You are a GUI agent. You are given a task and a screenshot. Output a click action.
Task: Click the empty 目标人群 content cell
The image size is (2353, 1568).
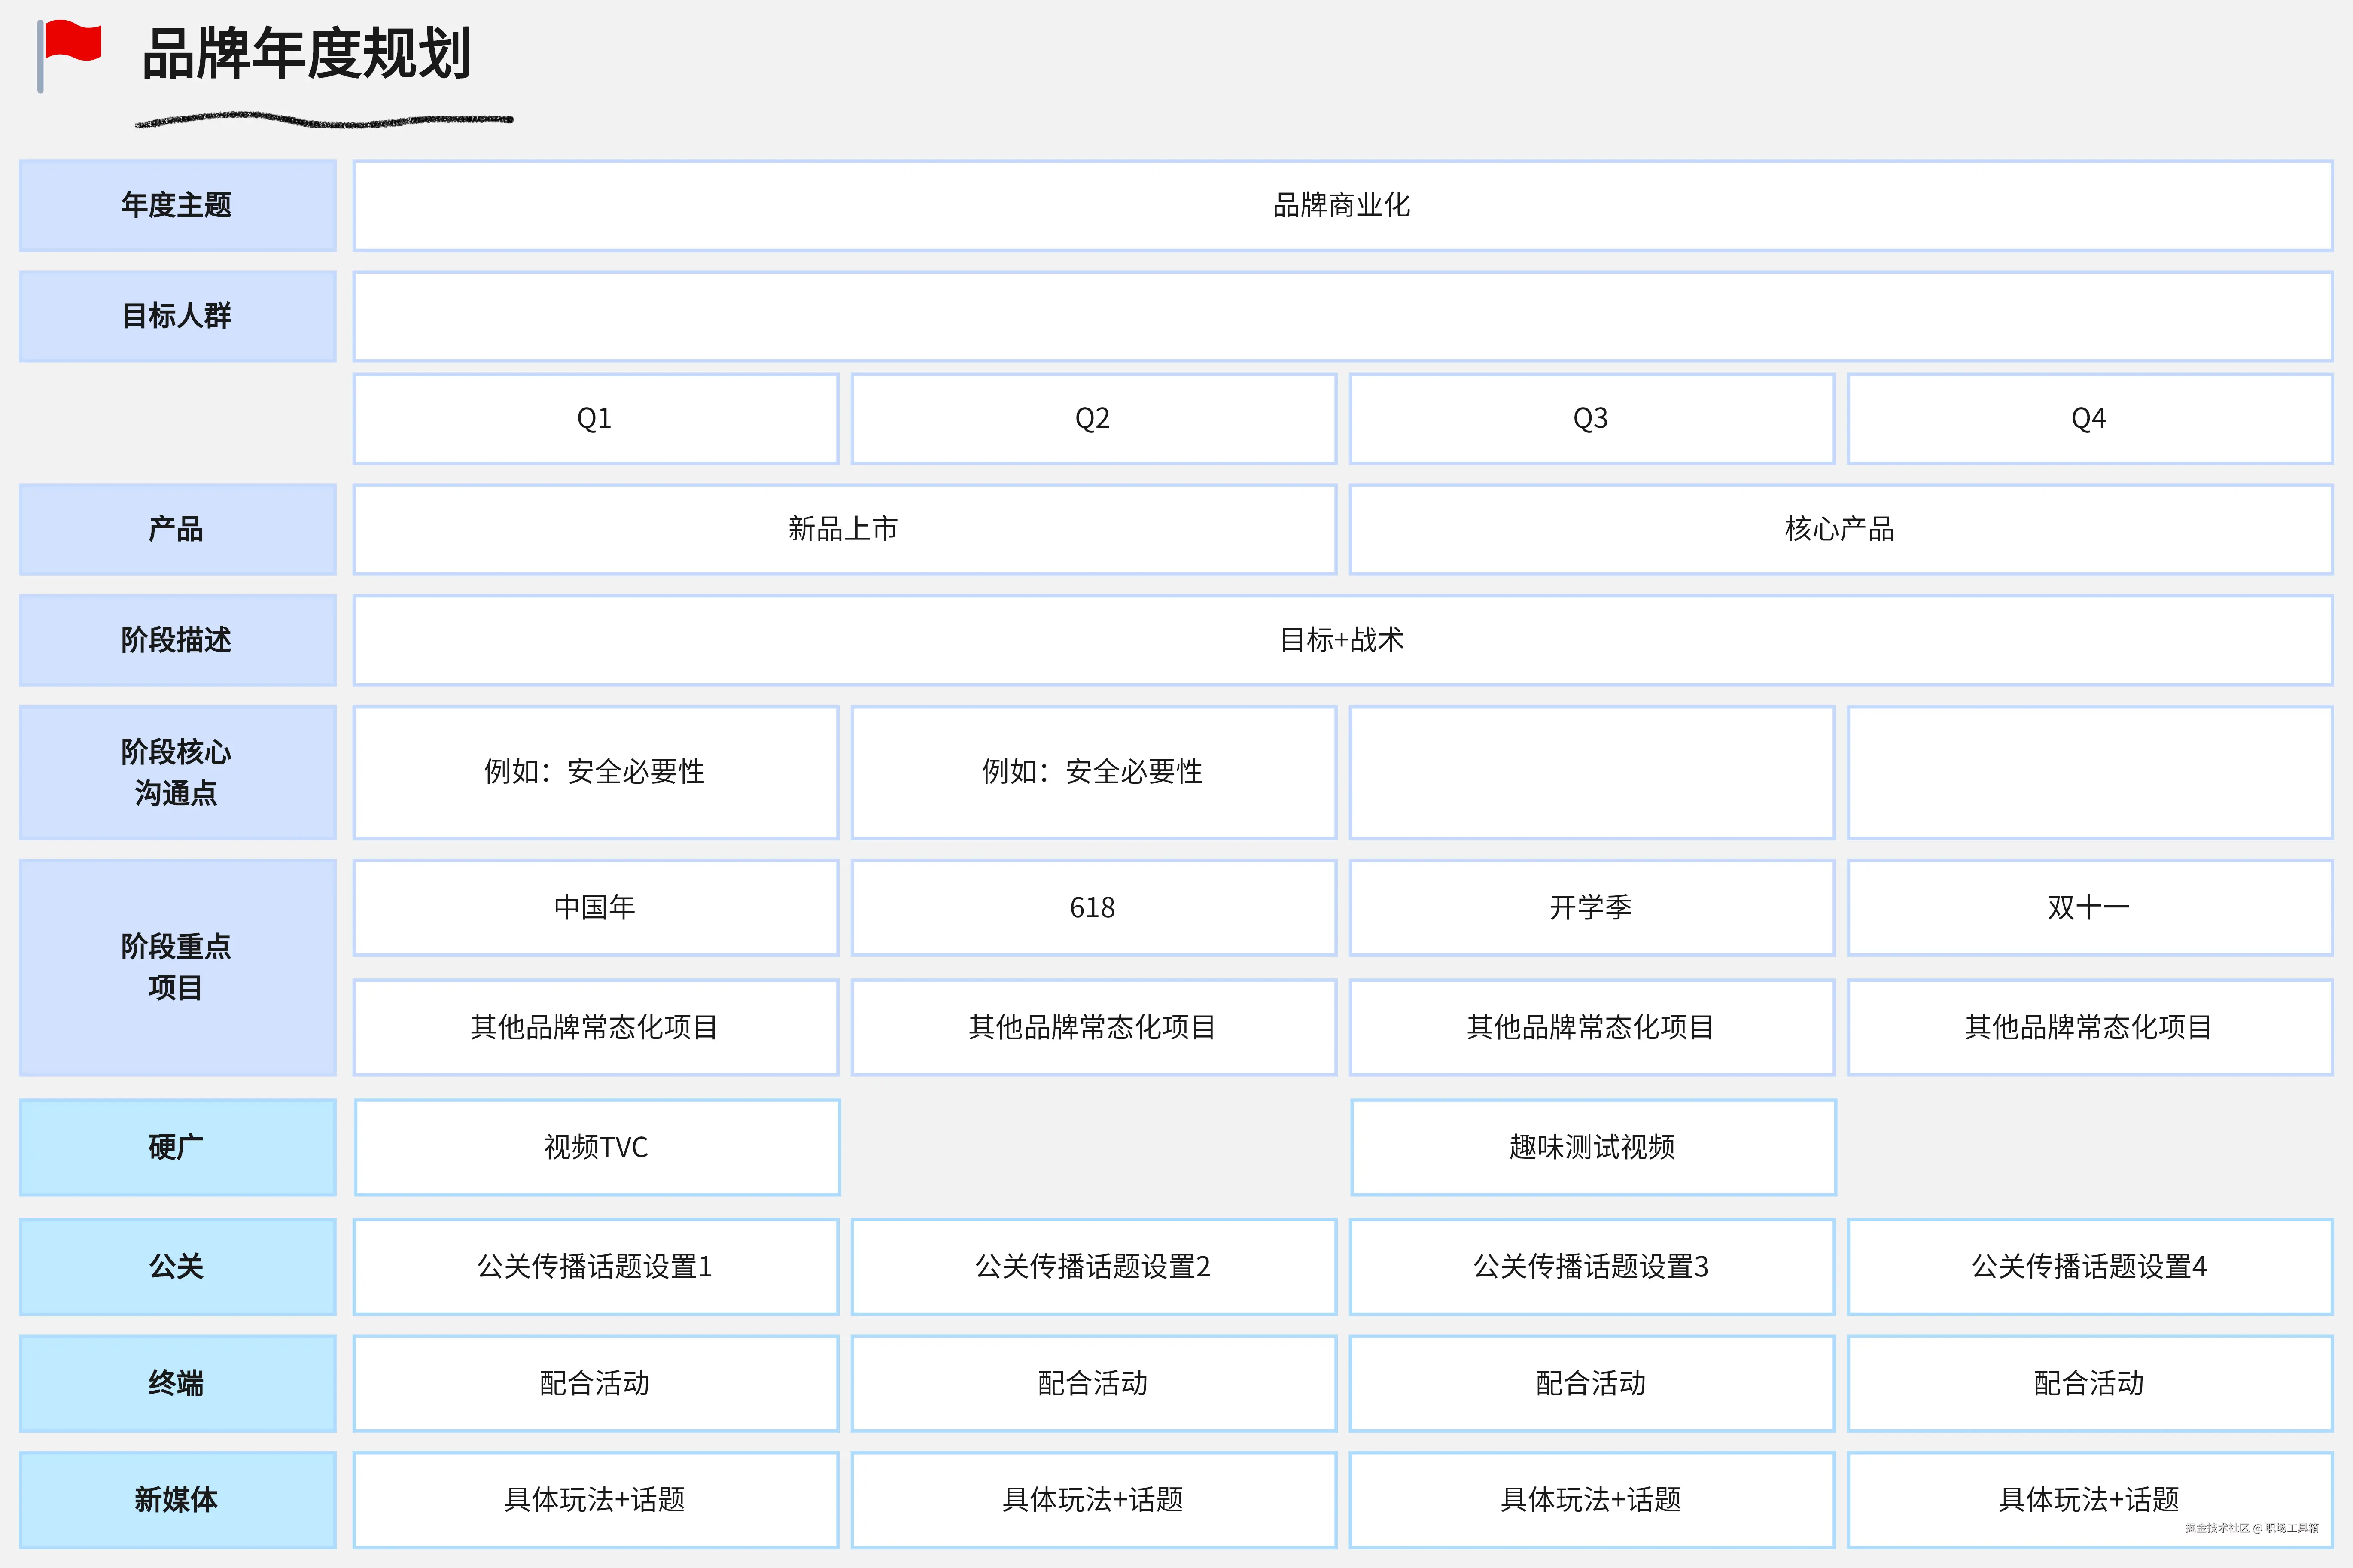[1341, 316]
